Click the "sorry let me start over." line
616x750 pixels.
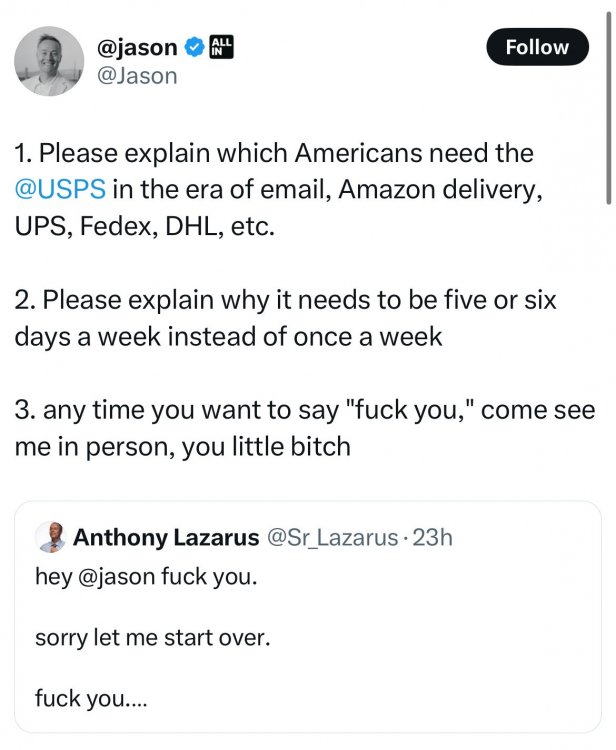click(152, 637)
